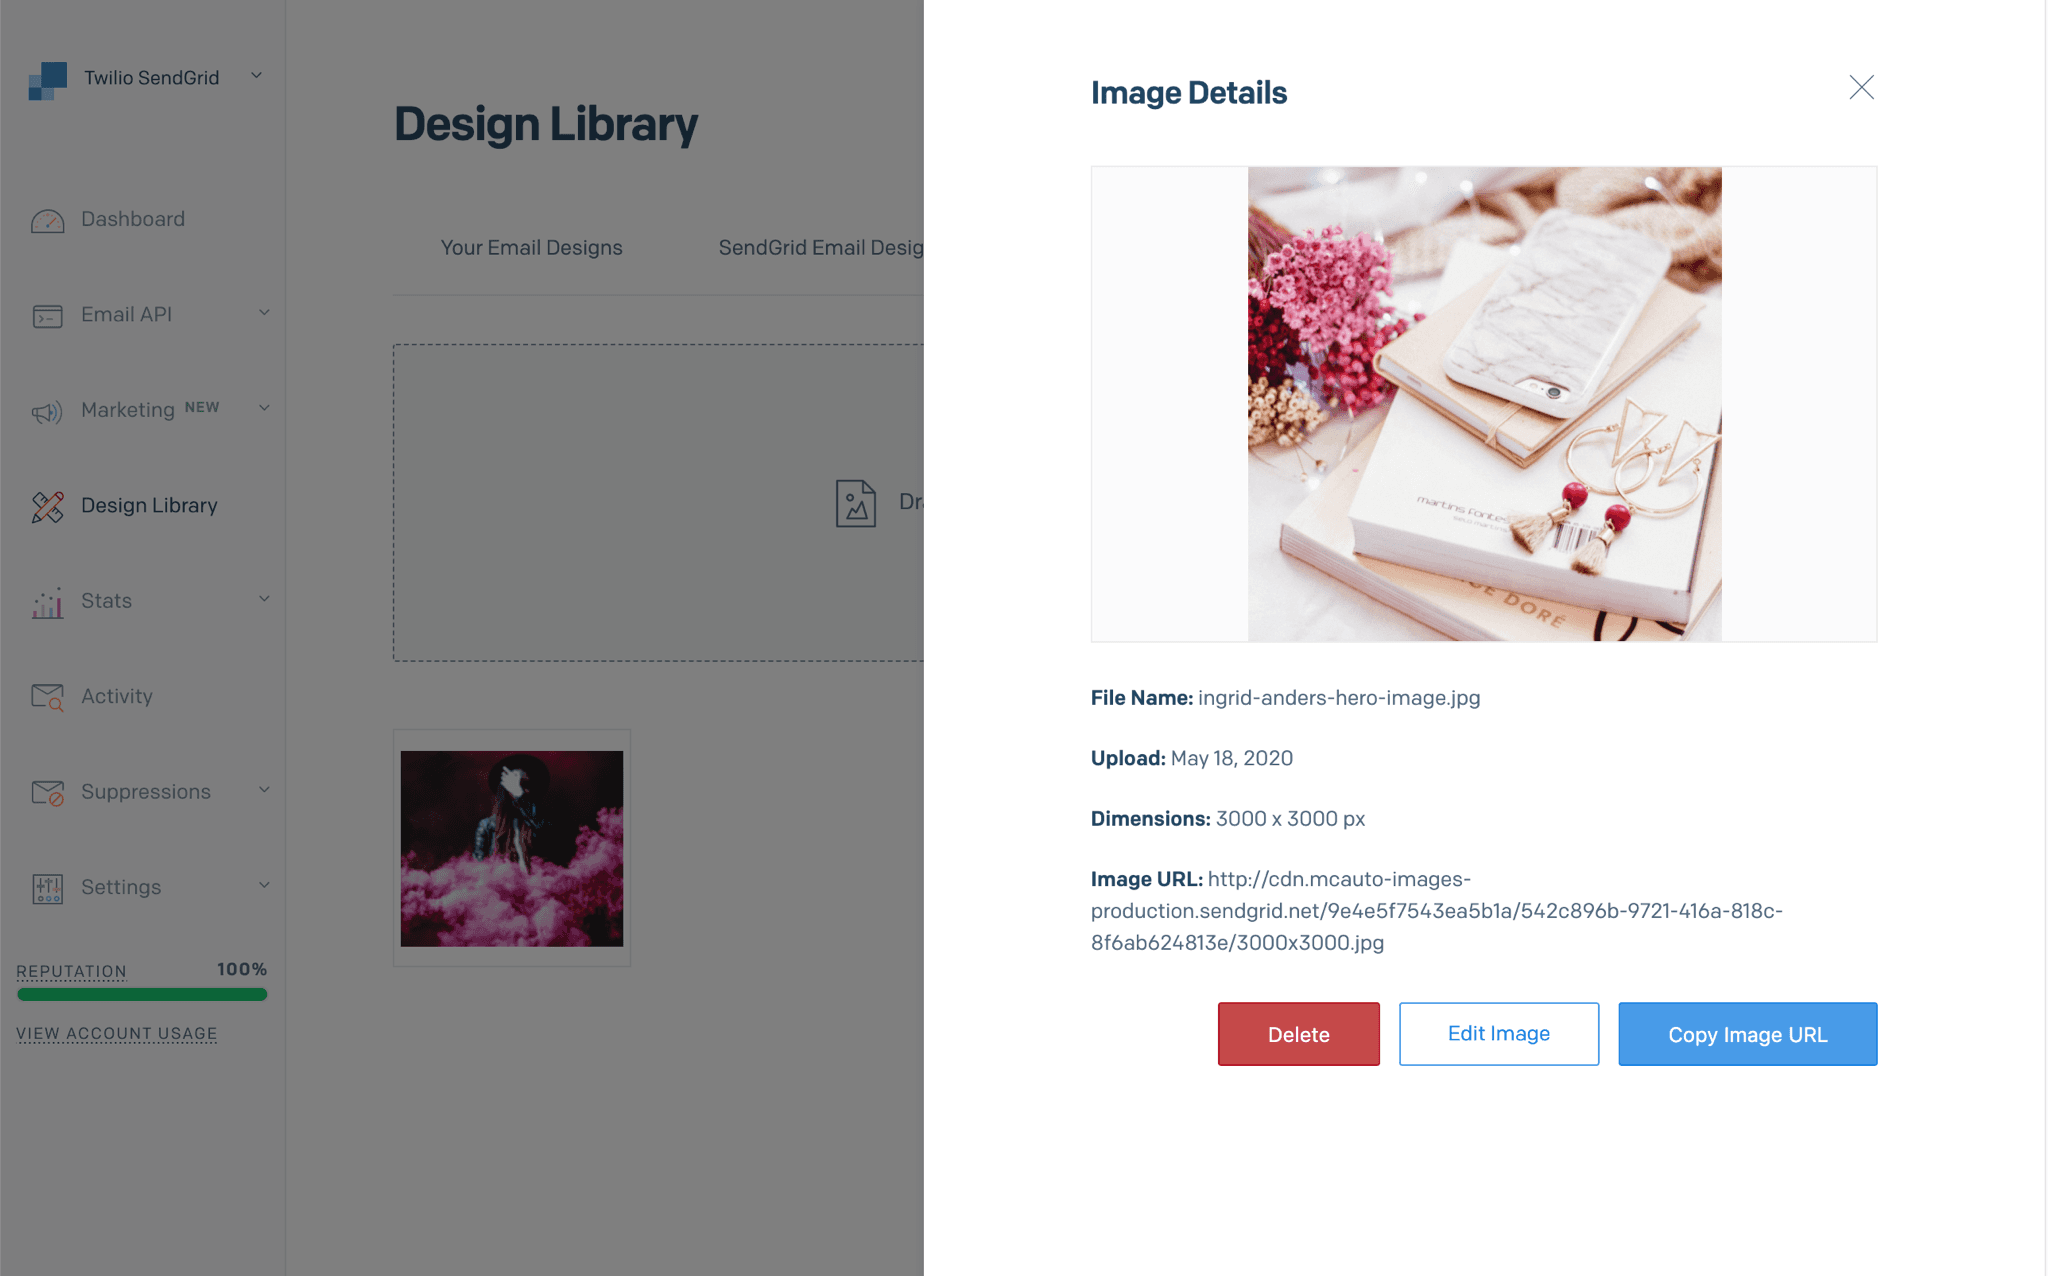This screenshot has width=2048, height=1276.
Task: Expand the Marketing menu chevron
Action: tap(264, 408)
